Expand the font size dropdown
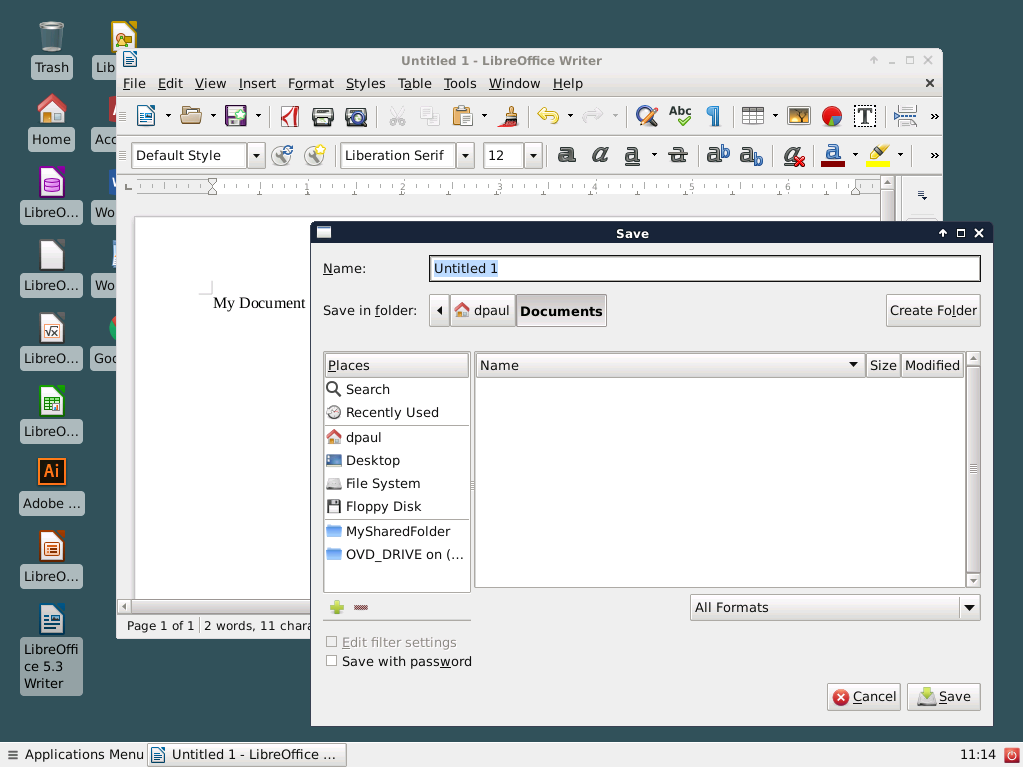Image resolution: width=1023 pixels, height=767 pixels. point(531,155)
